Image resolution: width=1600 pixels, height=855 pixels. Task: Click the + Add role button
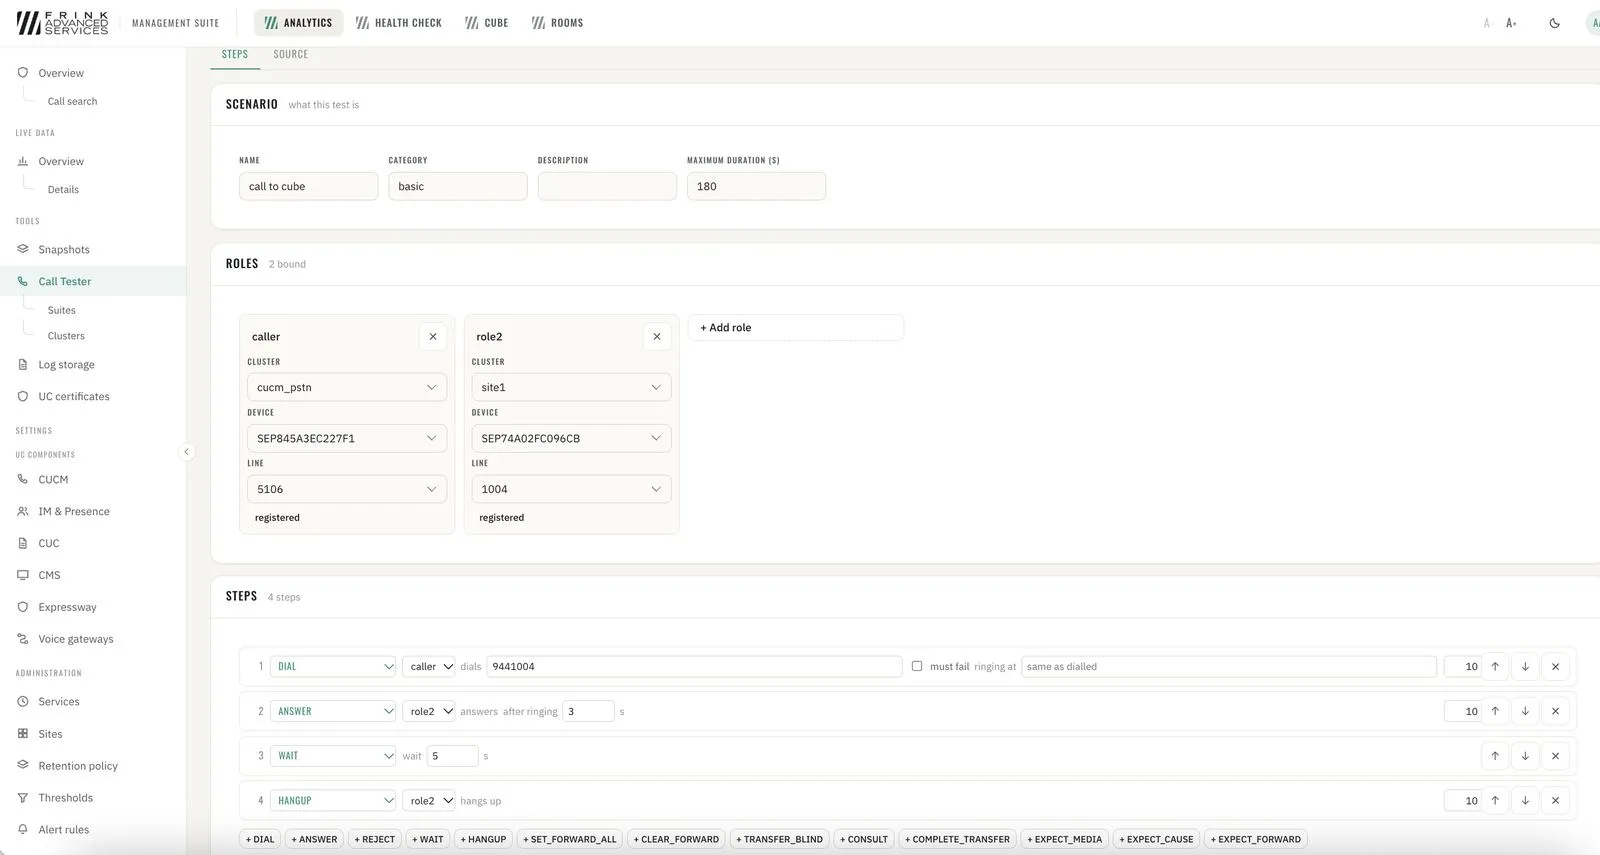796,328
